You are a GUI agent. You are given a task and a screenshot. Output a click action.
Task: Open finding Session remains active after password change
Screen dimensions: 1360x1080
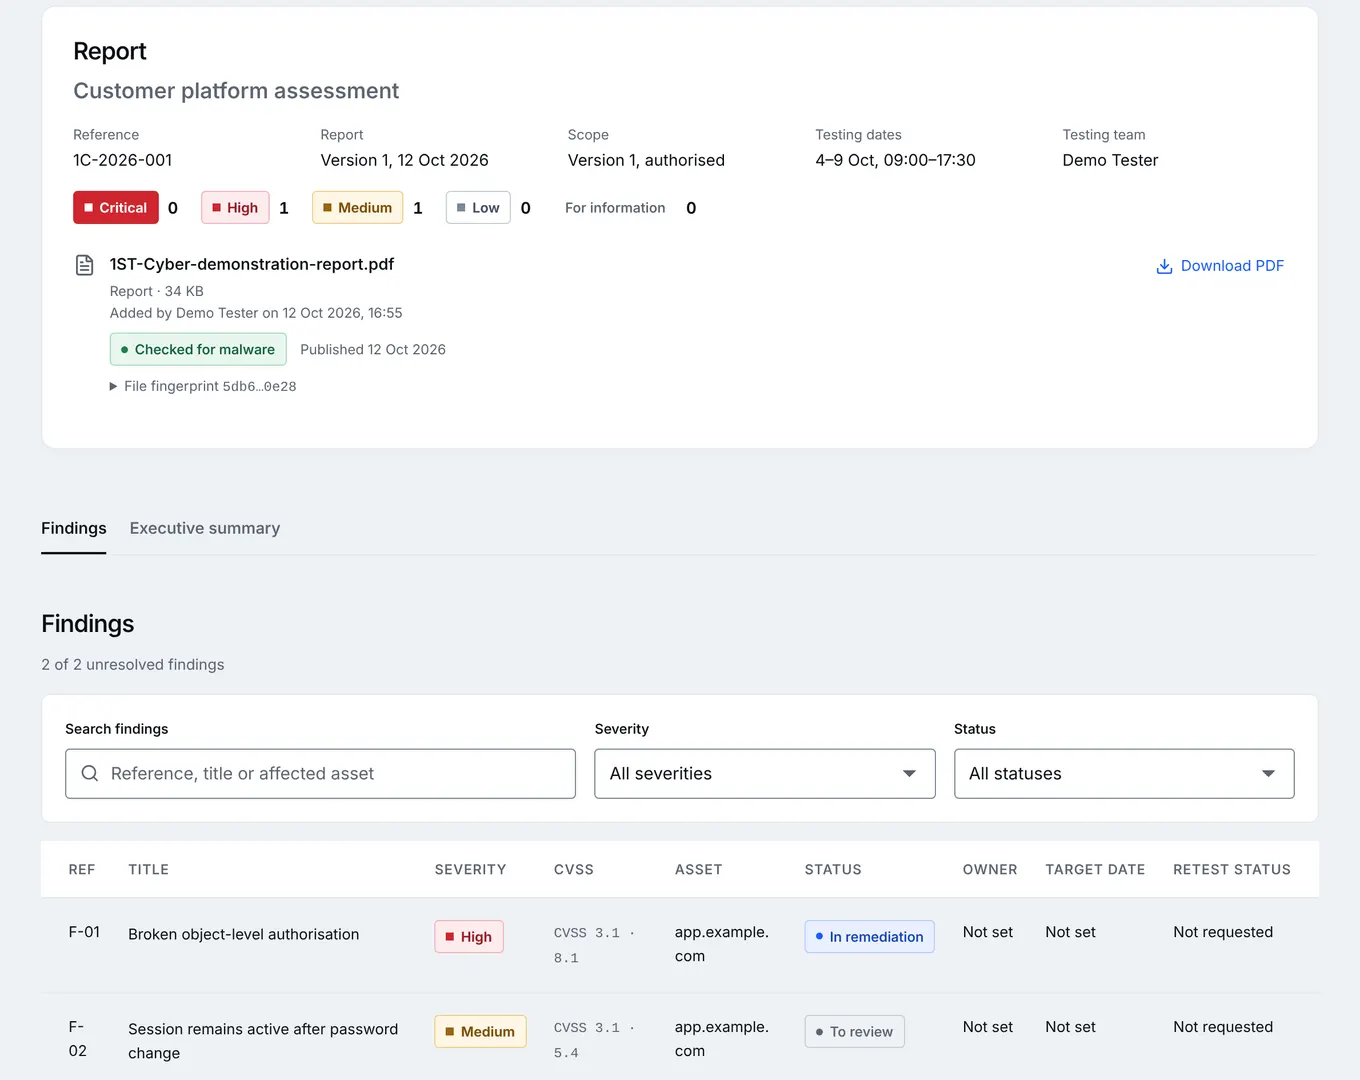263,1041
